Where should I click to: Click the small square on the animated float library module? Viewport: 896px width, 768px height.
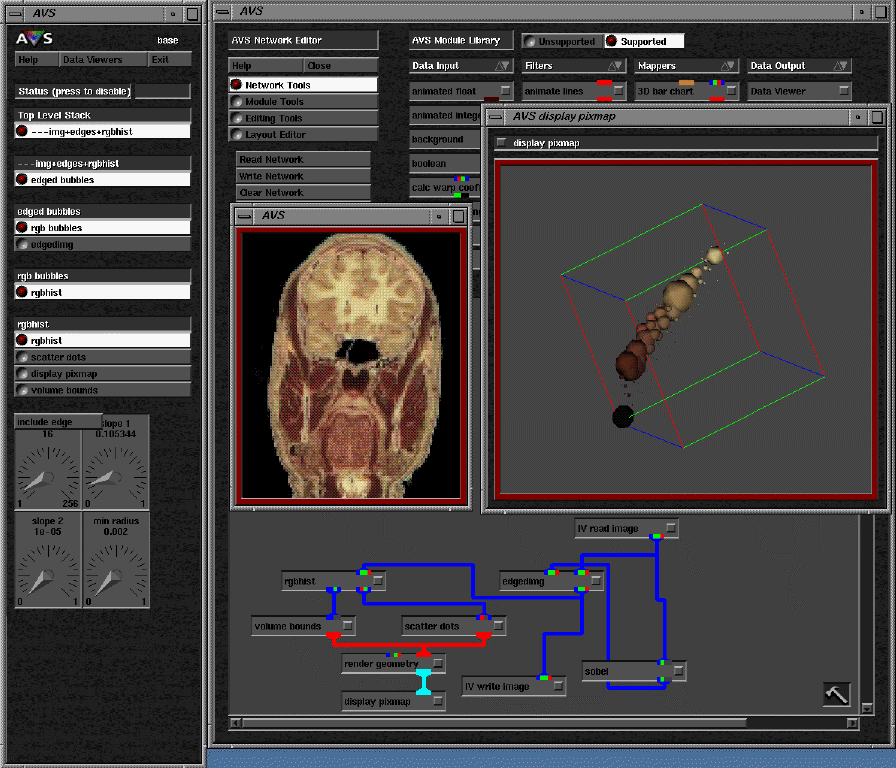[506, 90]
